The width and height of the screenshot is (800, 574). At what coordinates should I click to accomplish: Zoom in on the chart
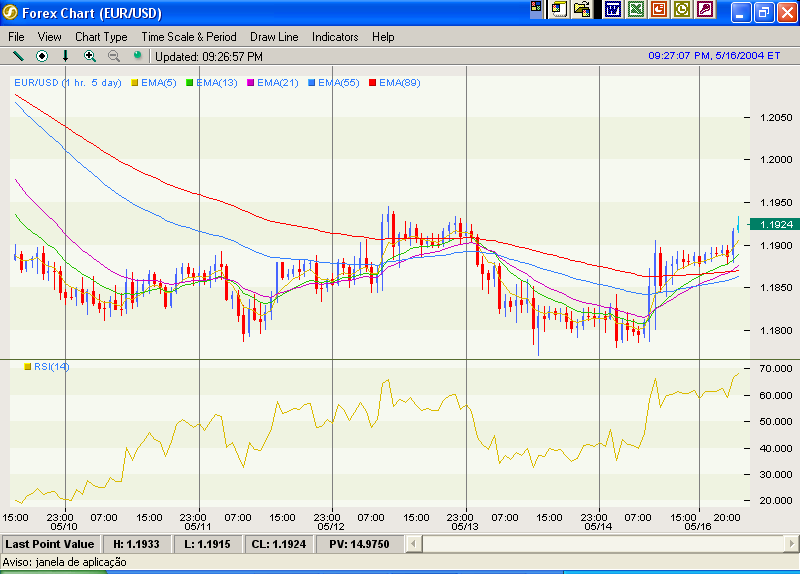click(90, 56)
